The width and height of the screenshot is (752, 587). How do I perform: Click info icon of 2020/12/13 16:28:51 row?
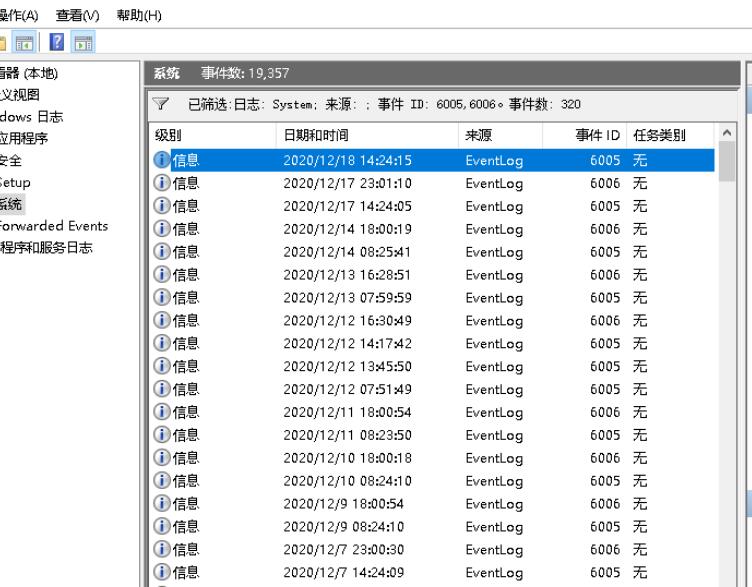pyautogui.click(x=162, y=274)
